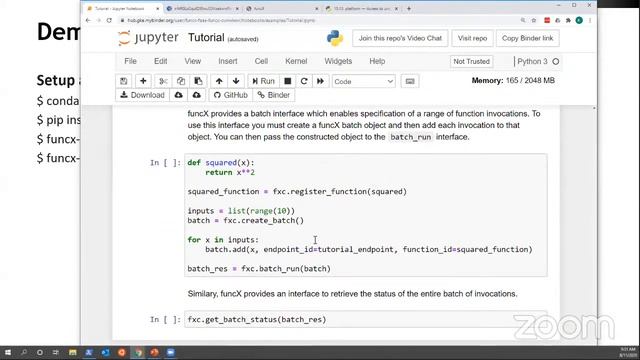Image resolution: width=640 pixels, height=360 pixels.
Task: Open Chrome from the taskbar
Action: 138,352
